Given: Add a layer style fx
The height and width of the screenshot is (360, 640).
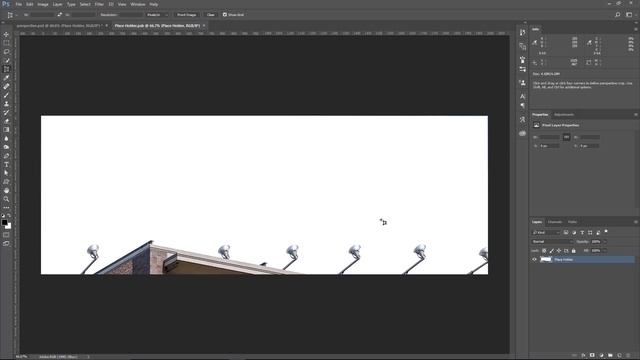Looking at the screenshot, I should pyautogui.click(x=583, y=356).
